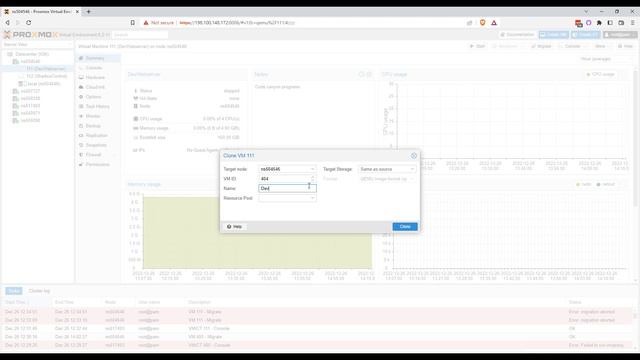This screenshot has height=360, width=640.
Task: Click the browser extensions puzzle icon
Action: click(599, 23)
